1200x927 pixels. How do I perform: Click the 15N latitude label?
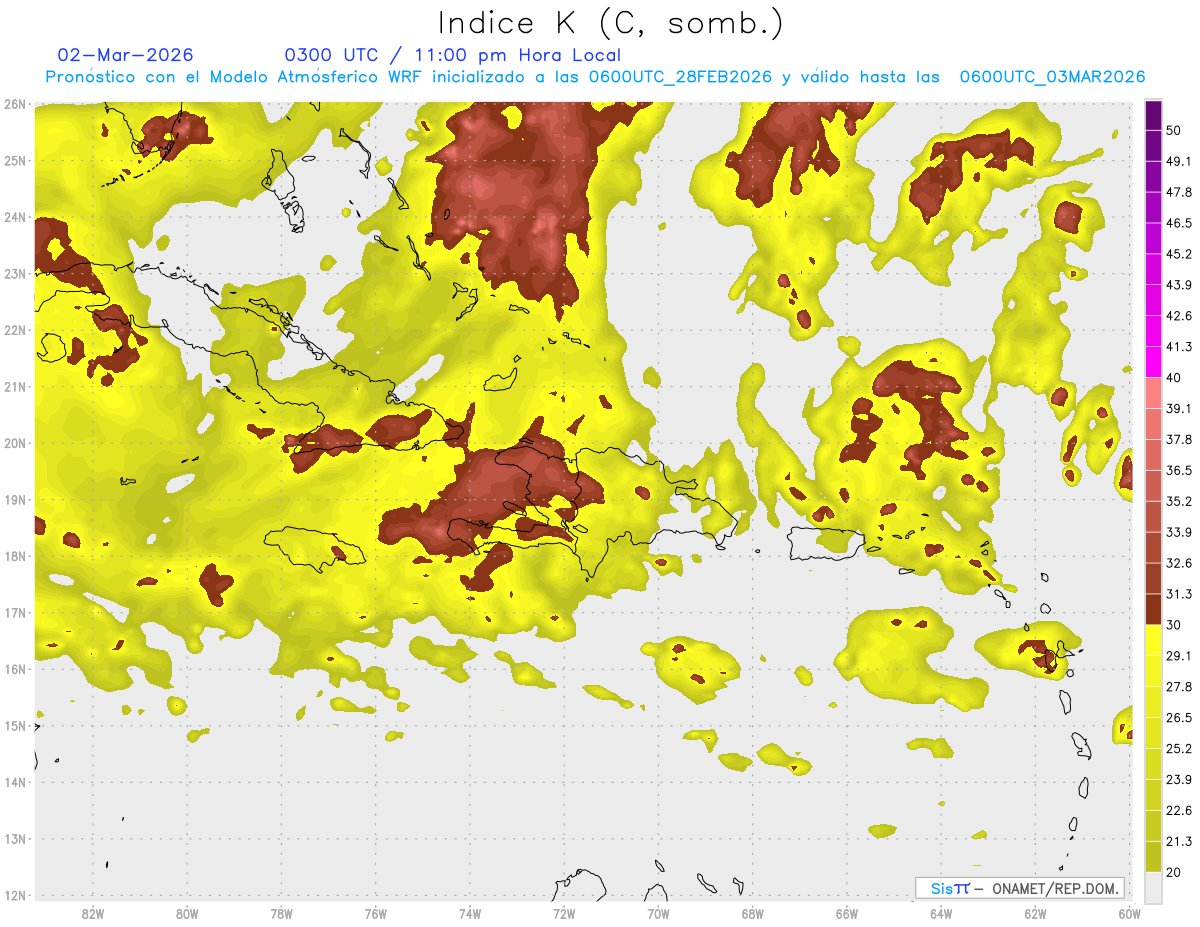coord(14,725)
